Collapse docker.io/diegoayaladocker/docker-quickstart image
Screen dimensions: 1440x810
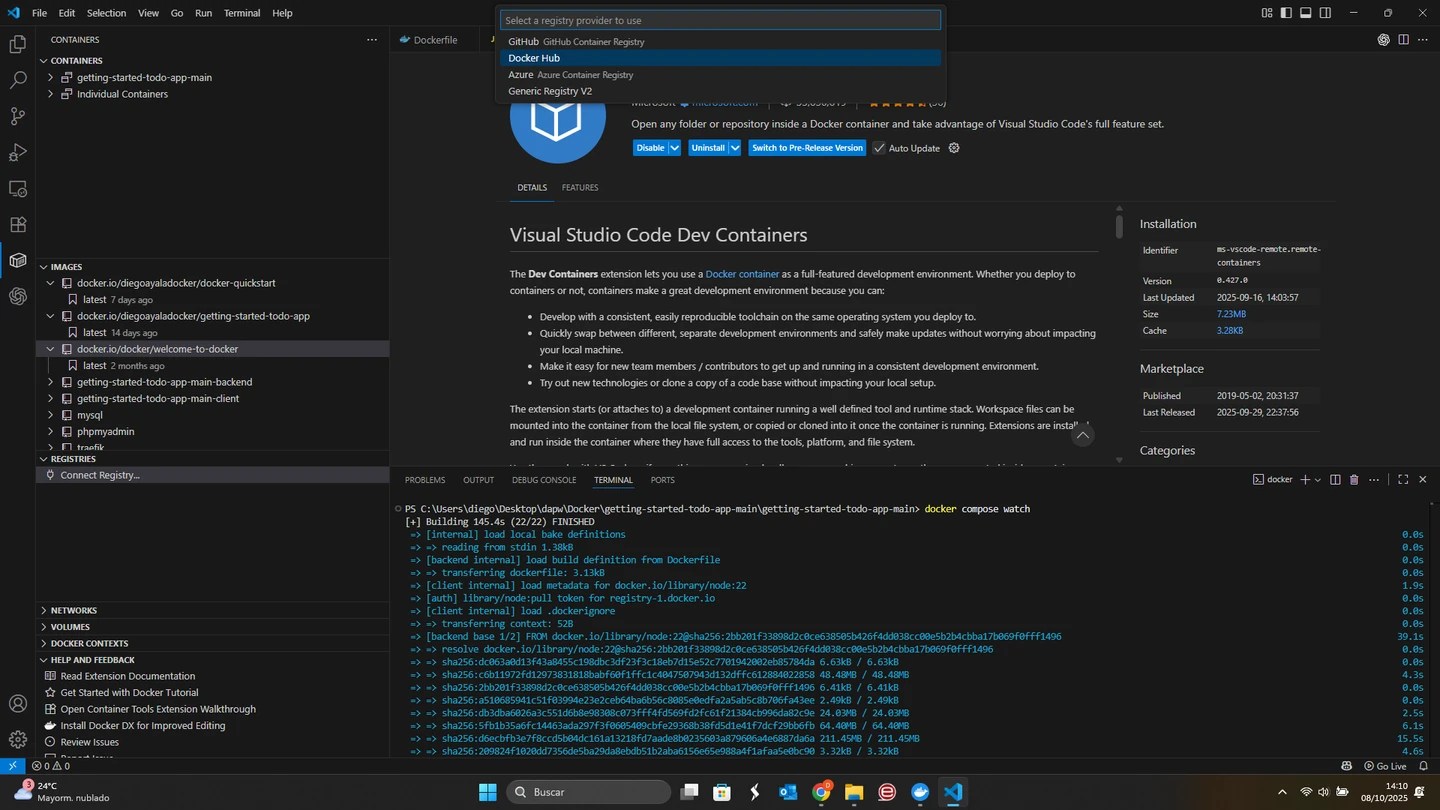pos(51,283)
